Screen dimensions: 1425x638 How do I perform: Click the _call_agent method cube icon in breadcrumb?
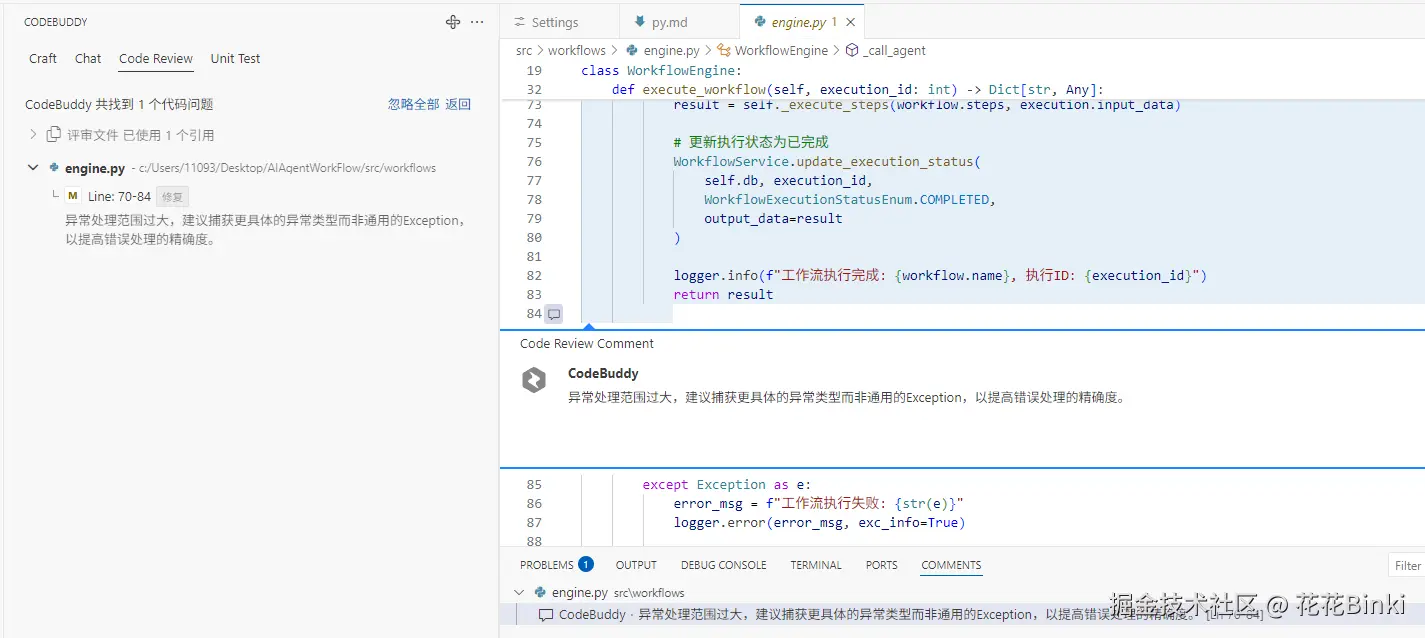pos(852,50)
